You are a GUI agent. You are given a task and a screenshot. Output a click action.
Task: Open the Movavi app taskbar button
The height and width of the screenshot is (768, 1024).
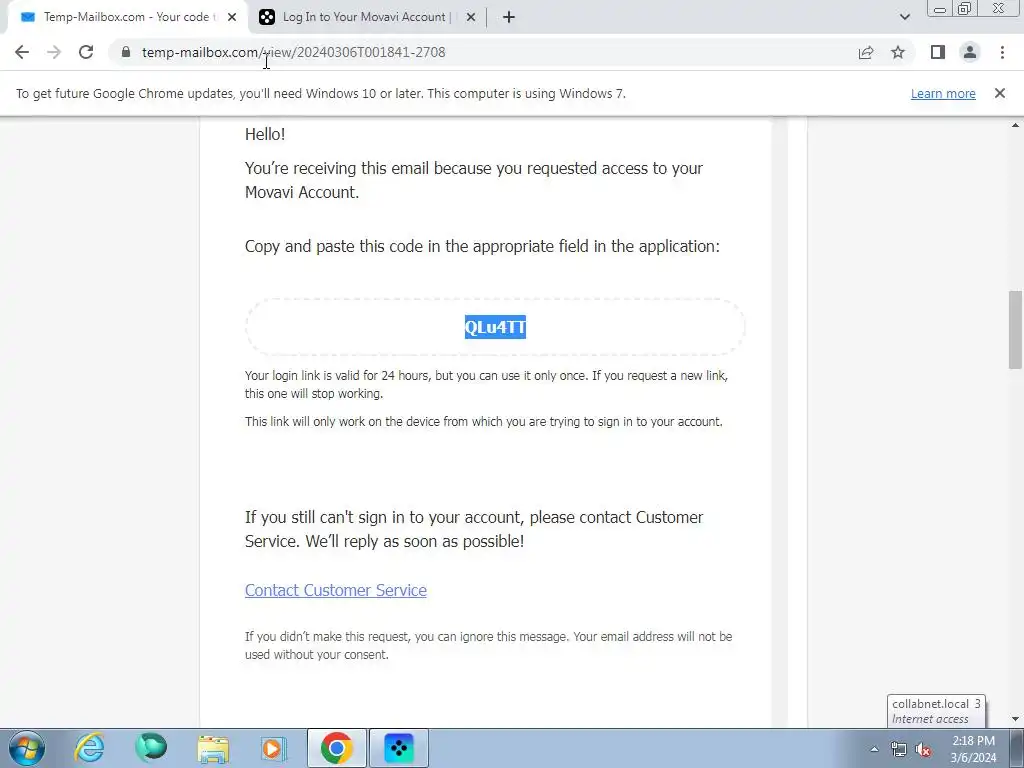click(x=399, y=748)
